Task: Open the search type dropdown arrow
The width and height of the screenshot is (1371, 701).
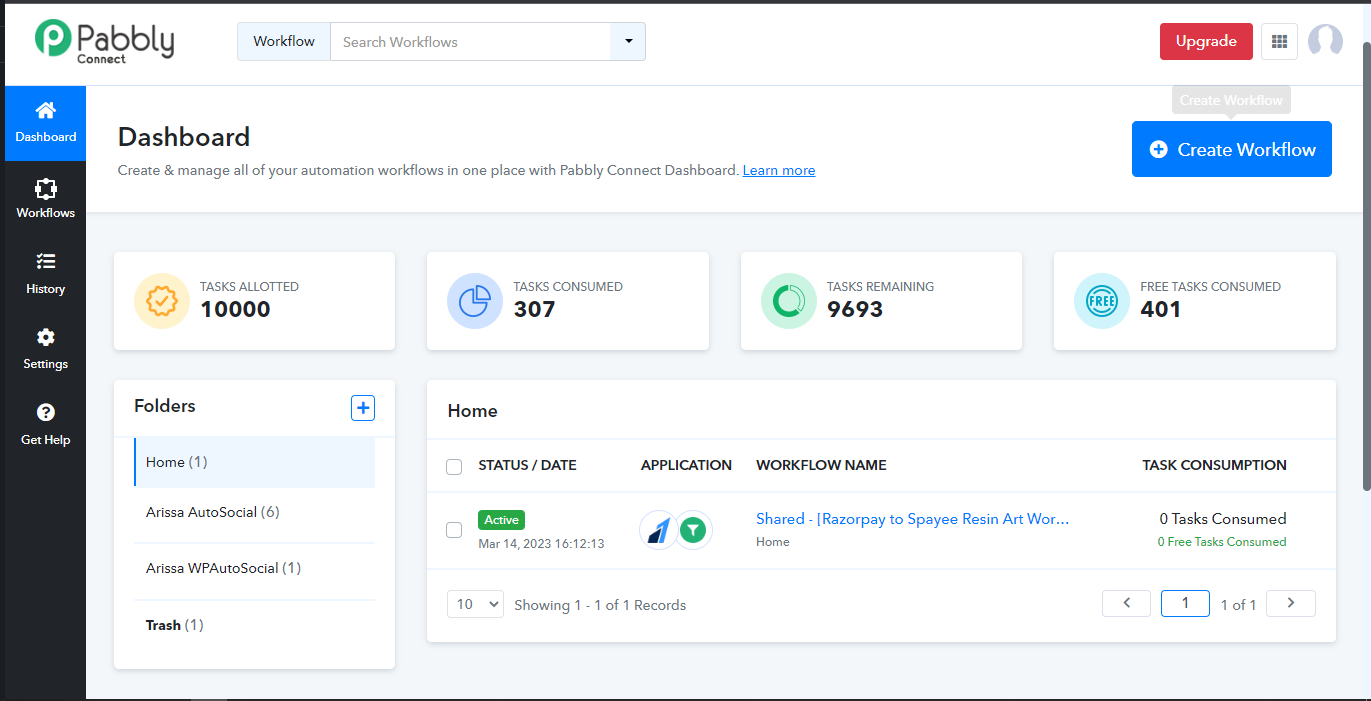Action: click(x=628, y=41)
